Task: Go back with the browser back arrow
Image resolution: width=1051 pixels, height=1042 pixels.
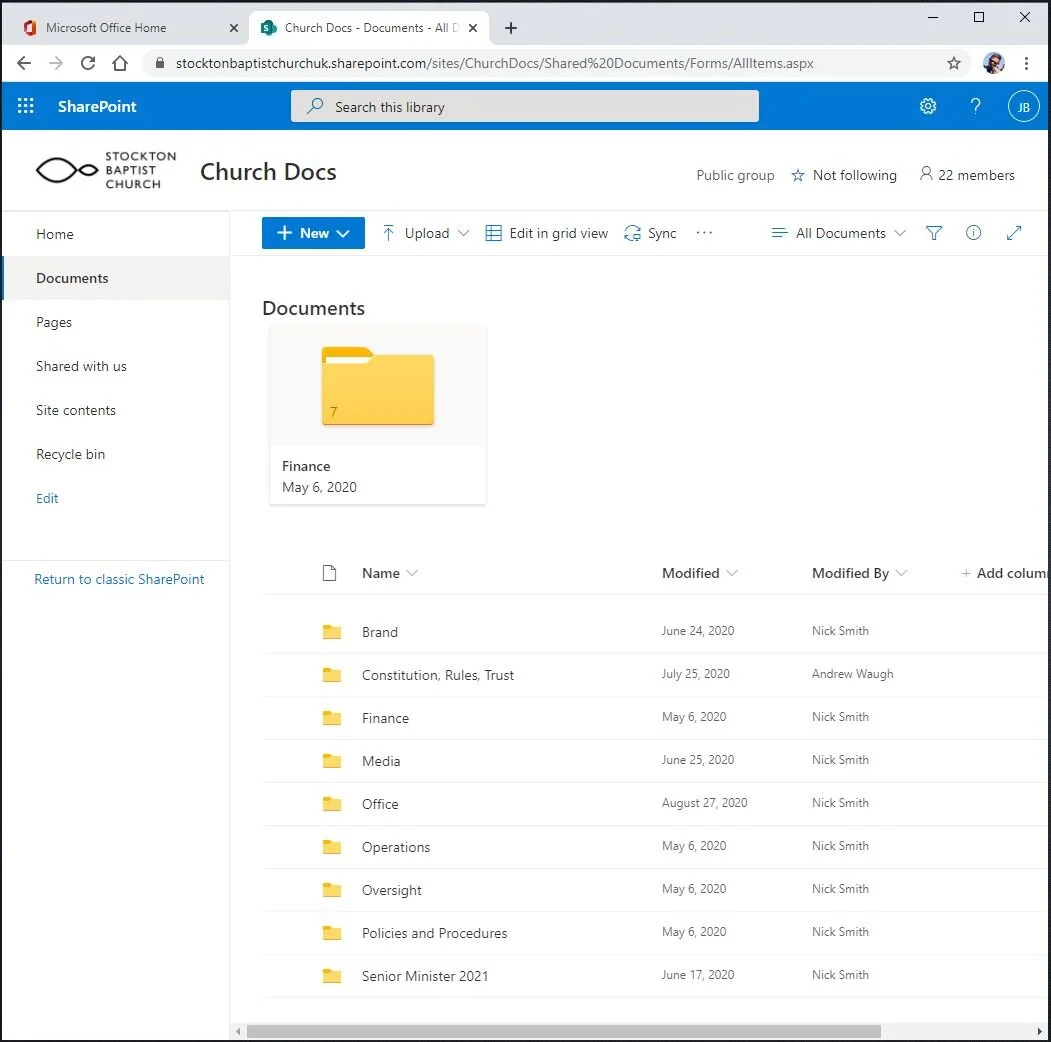Action: [x=24, y=63]
